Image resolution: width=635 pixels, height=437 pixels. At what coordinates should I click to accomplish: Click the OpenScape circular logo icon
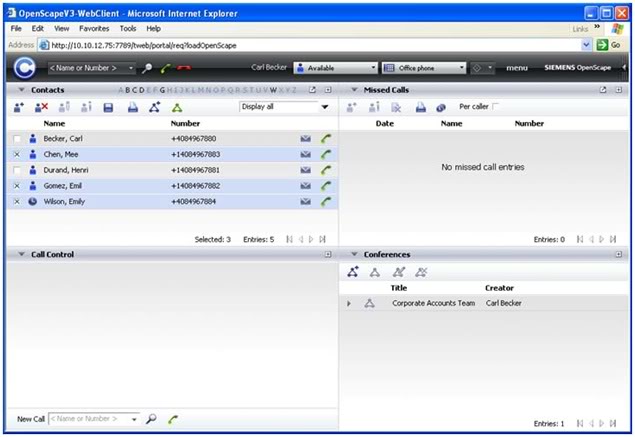tap(24, 67)
